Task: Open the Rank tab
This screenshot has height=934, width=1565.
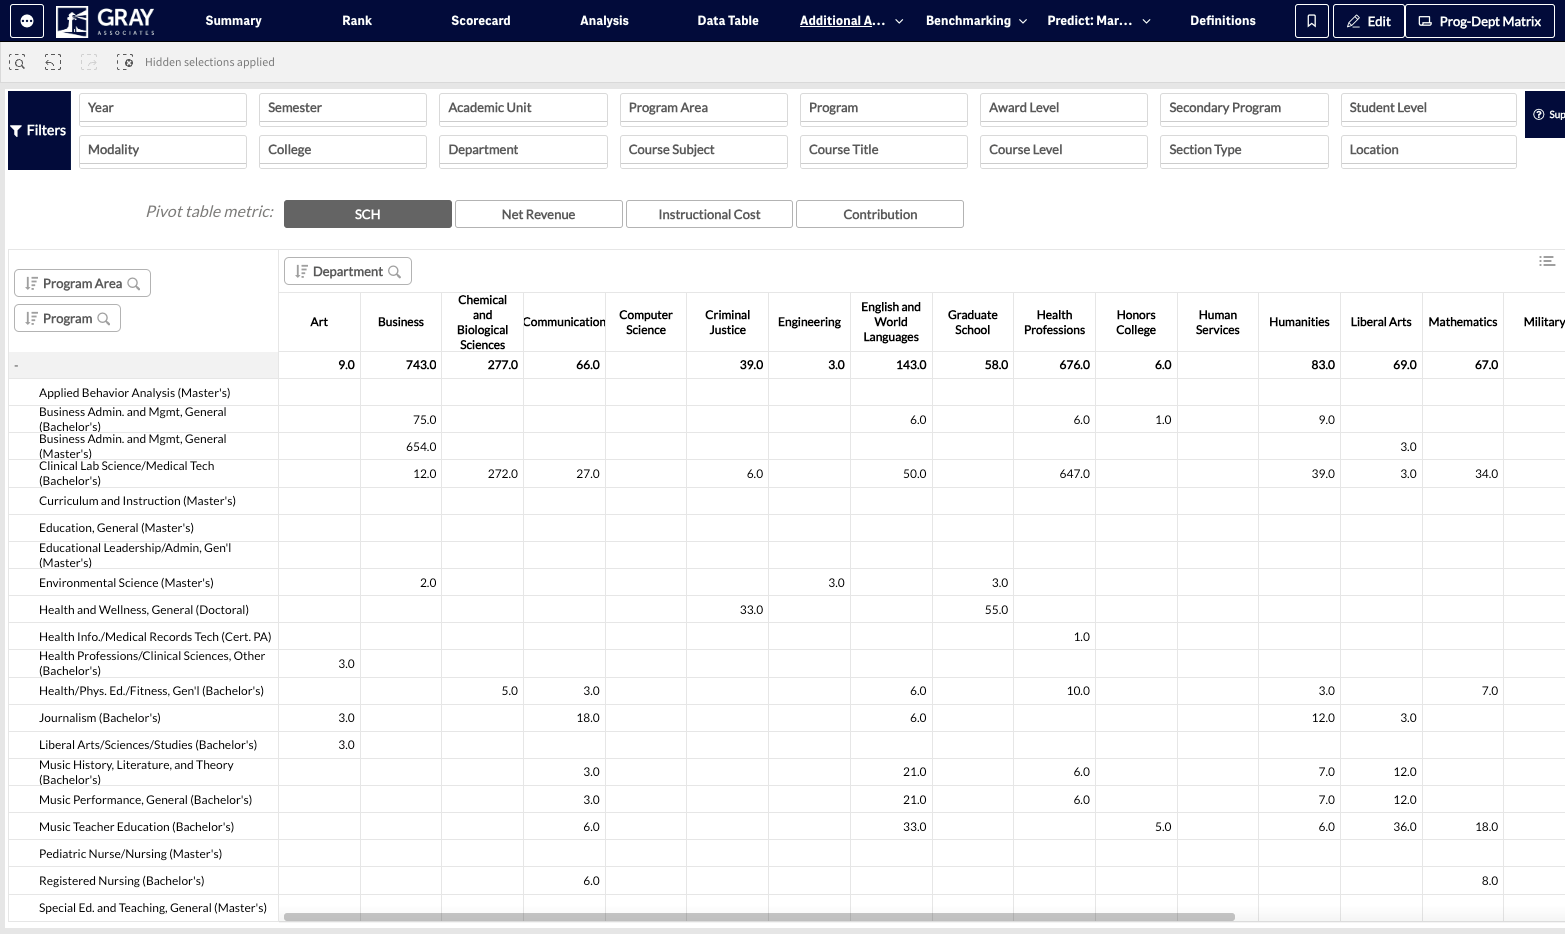Action: point(357,21)
